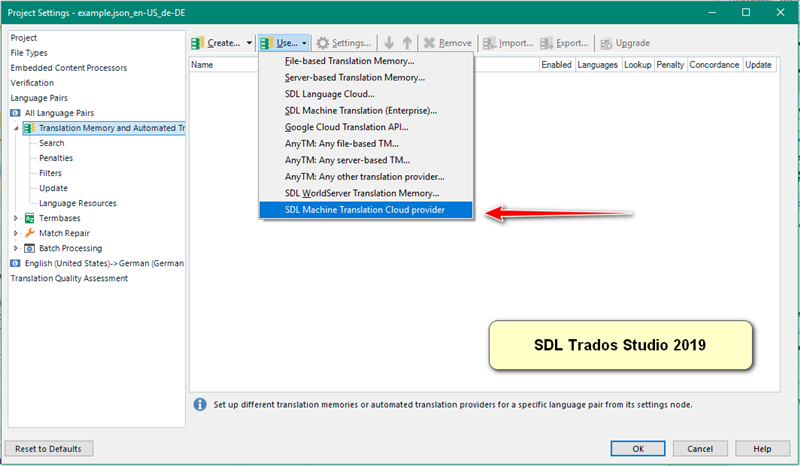800x466 pixels.
Task: Click the Enabled column header
Action: click(557, 65)
